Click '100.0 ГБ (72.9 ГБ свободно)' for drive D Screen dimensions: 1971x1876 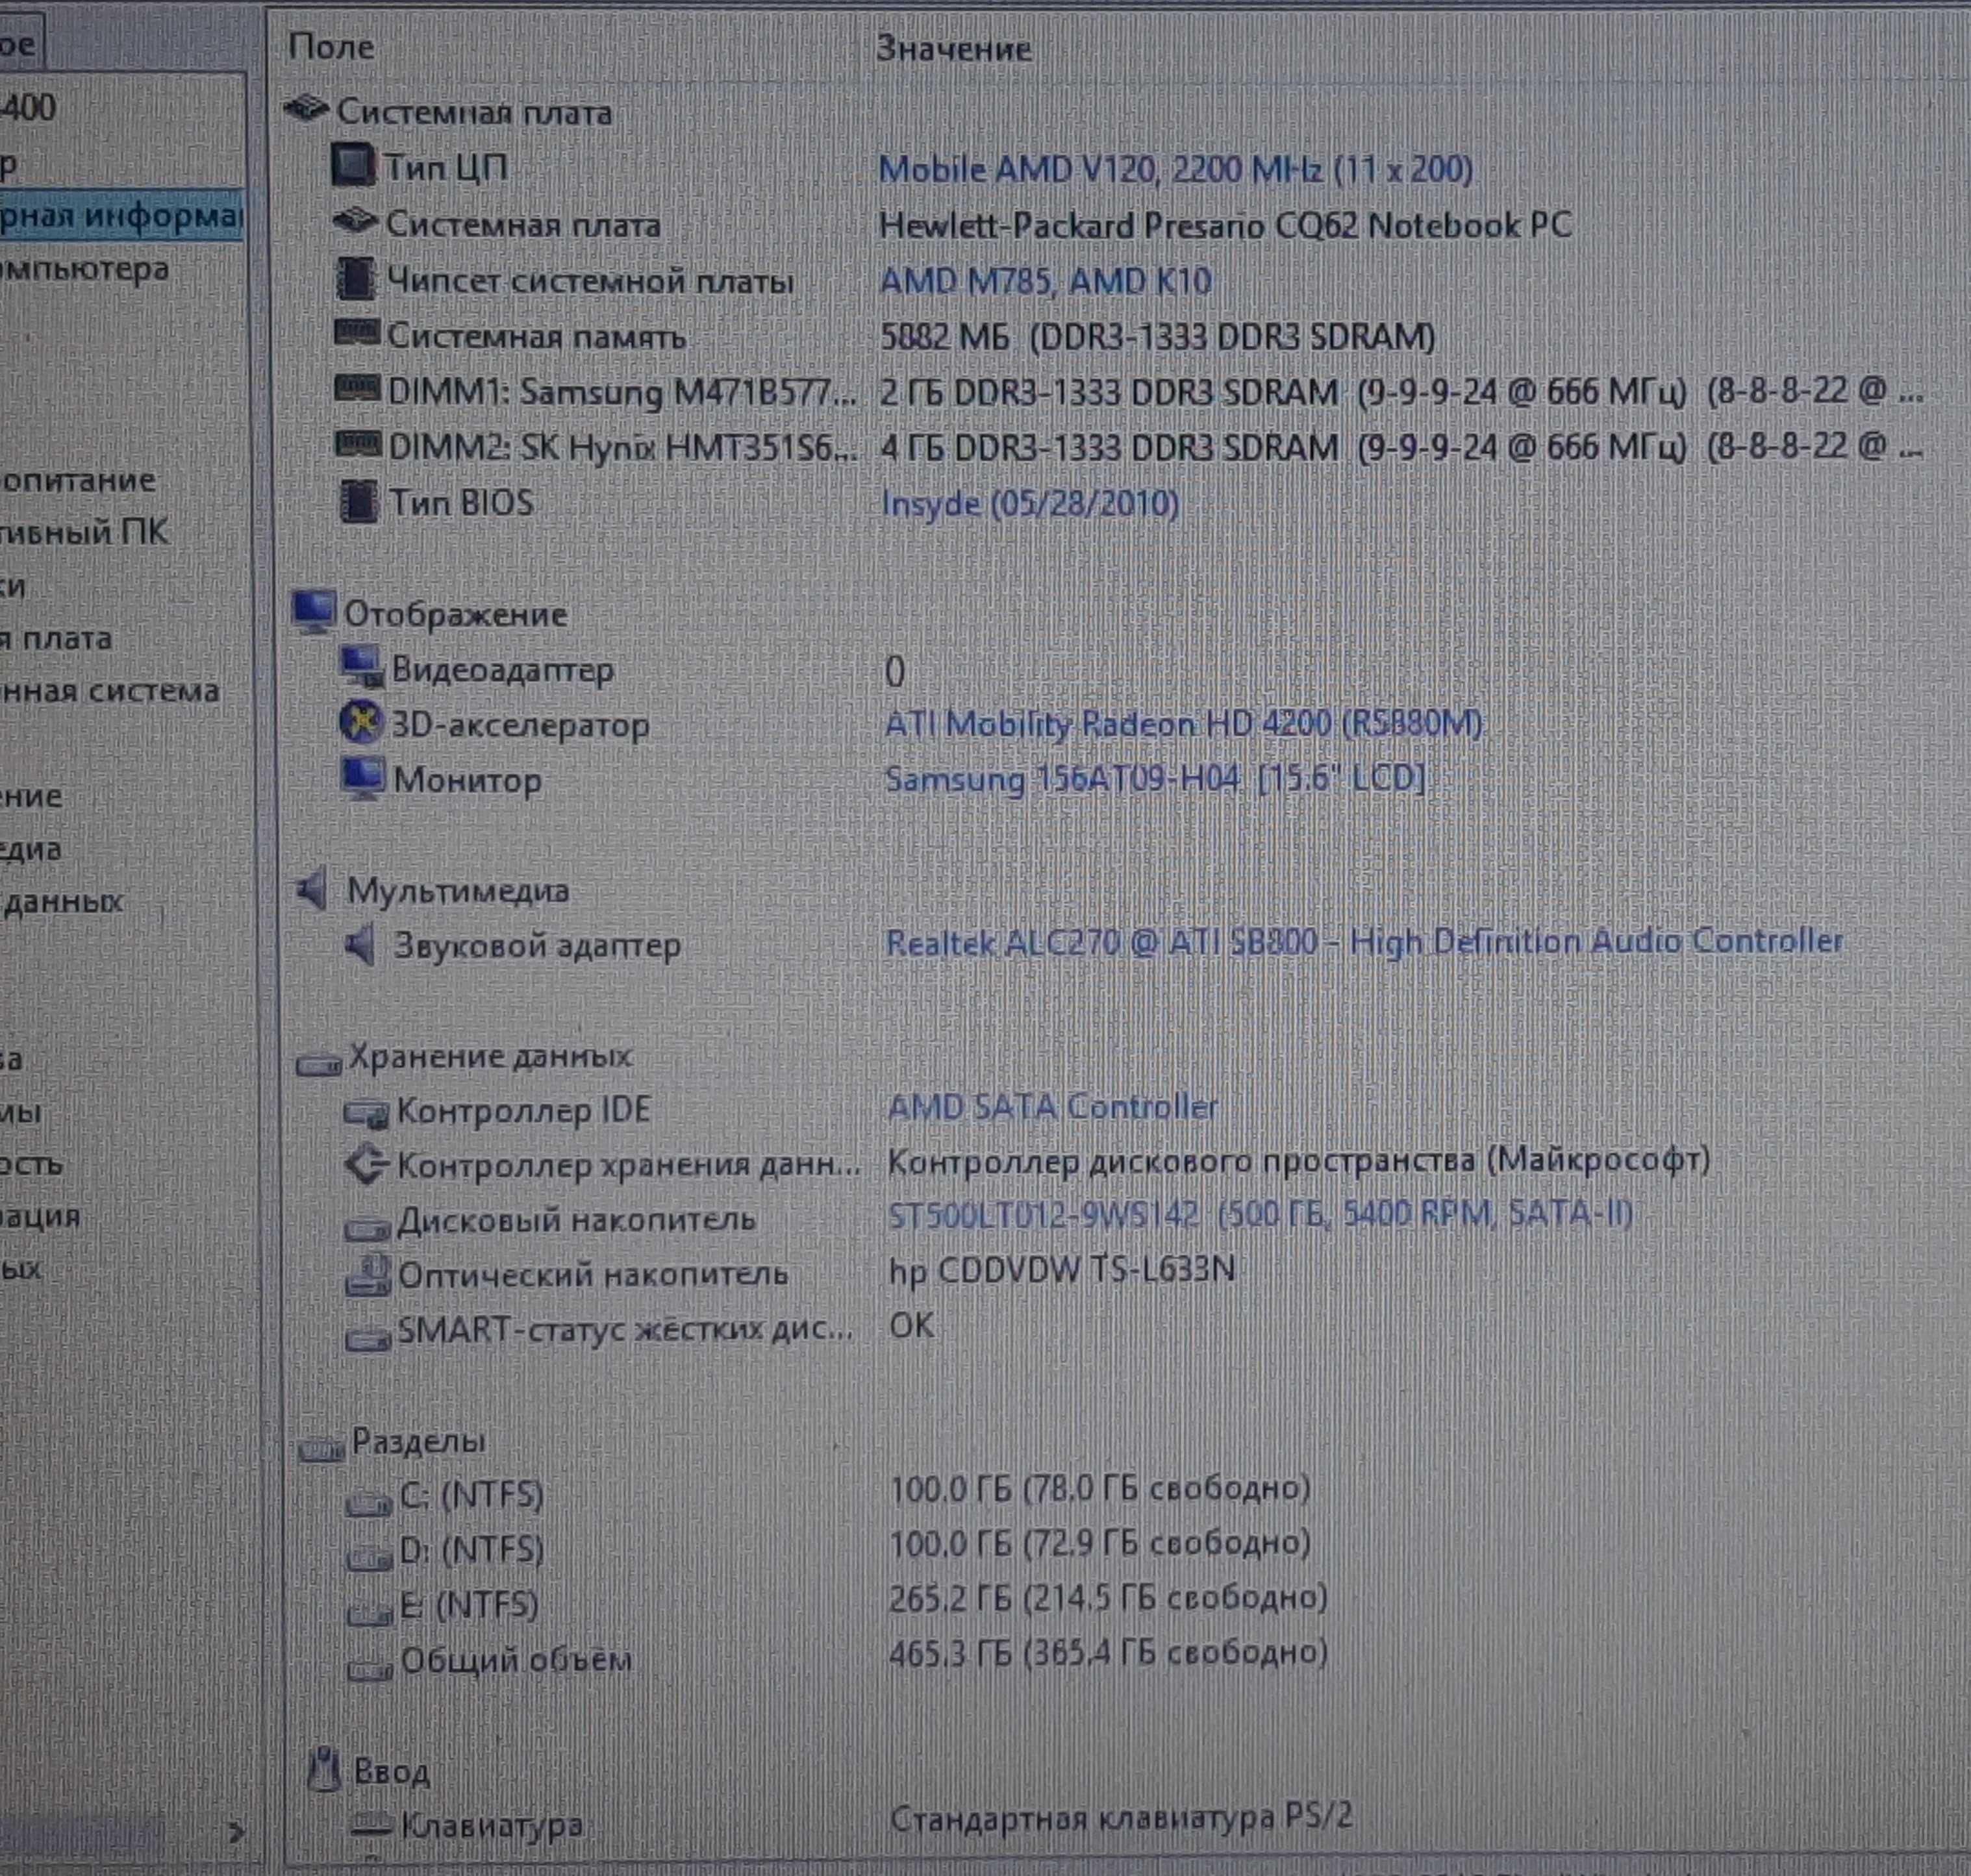tap(1100, 1543)
